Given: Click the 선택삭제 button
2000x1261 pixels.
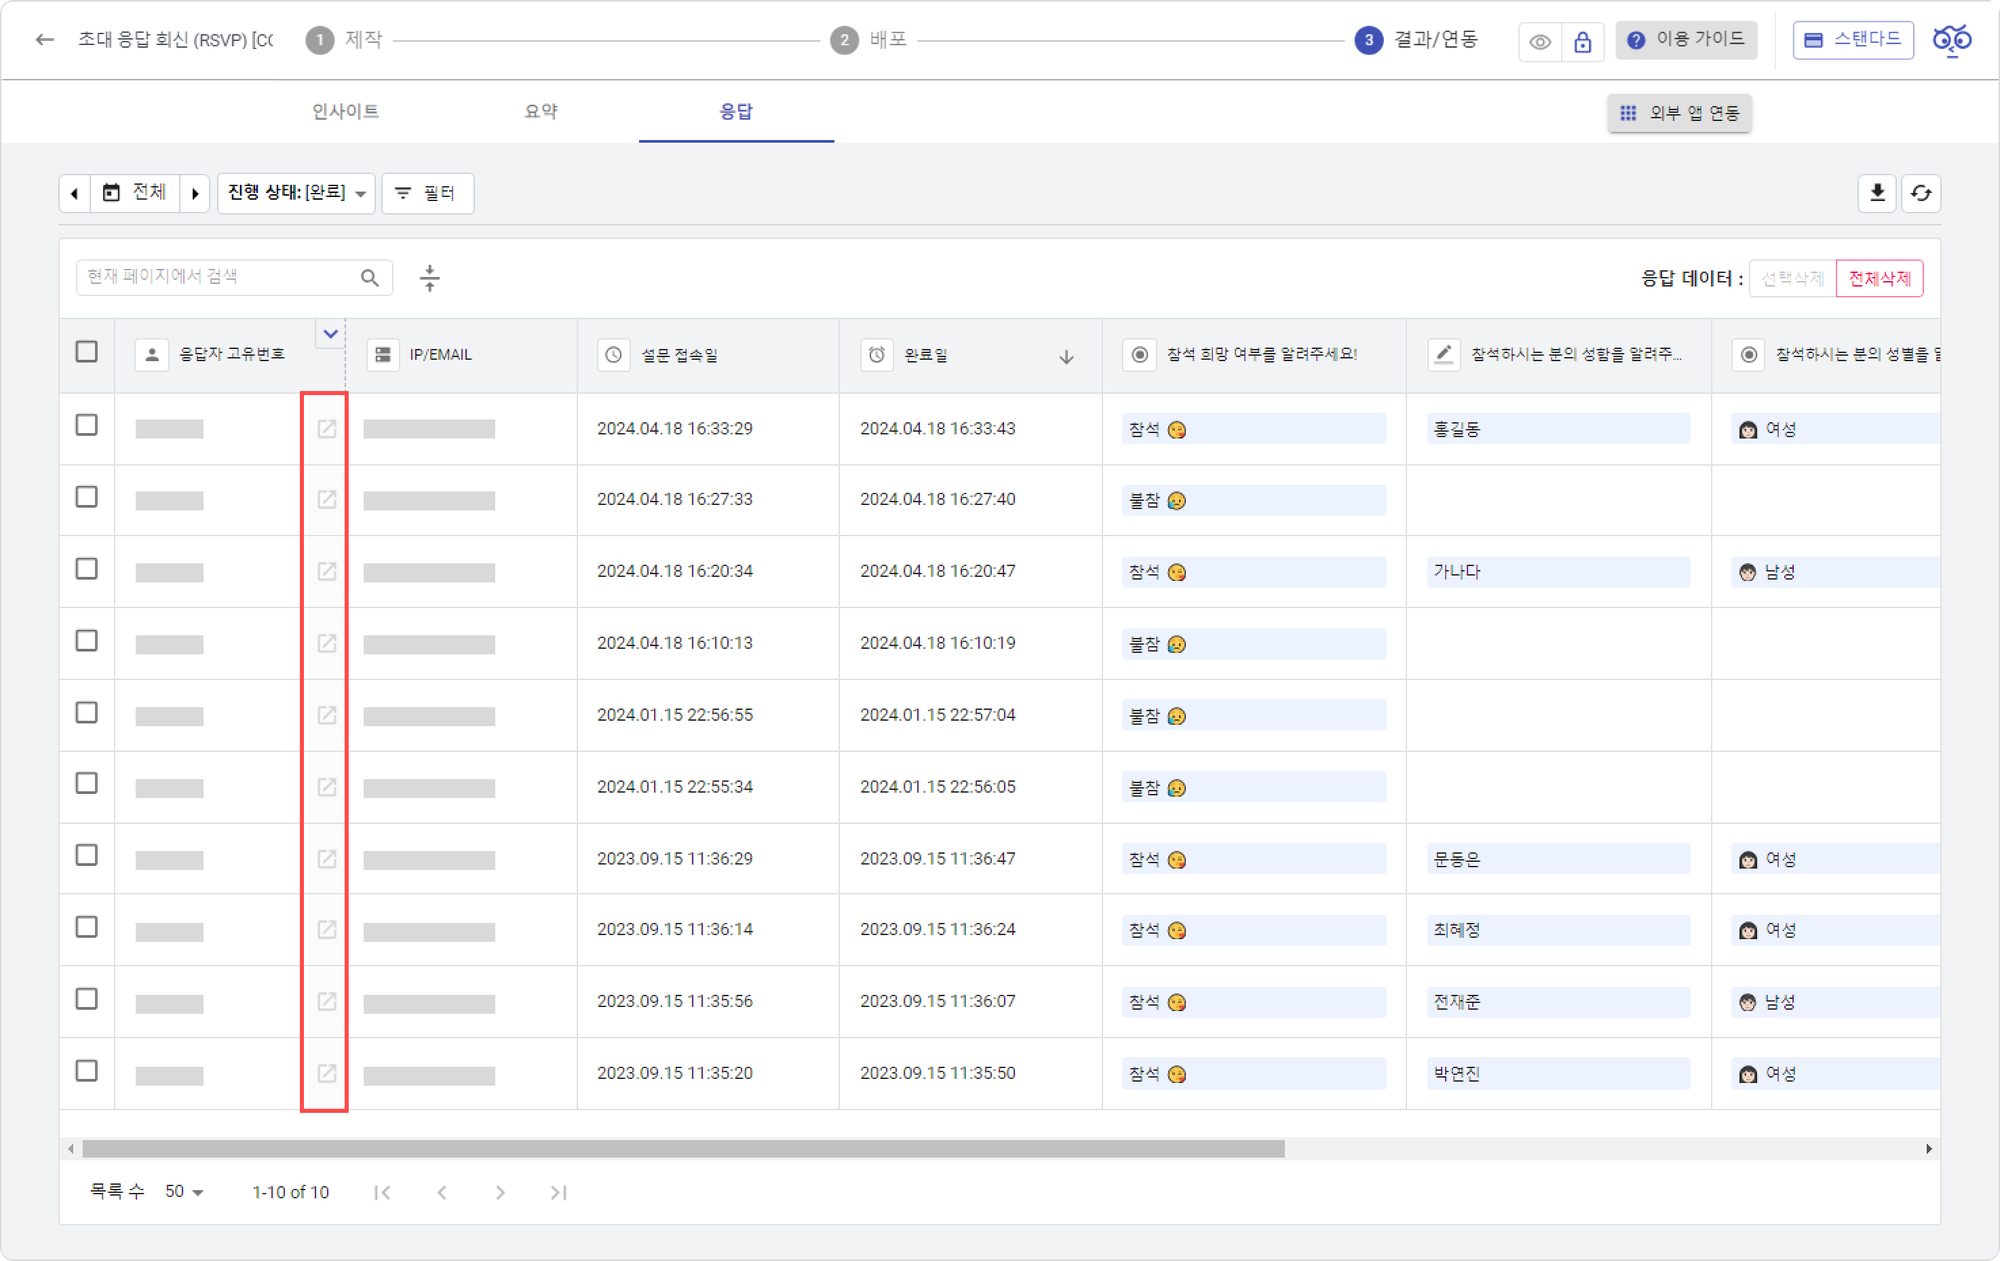Looking at the screenshot, I should [1793, 279].
